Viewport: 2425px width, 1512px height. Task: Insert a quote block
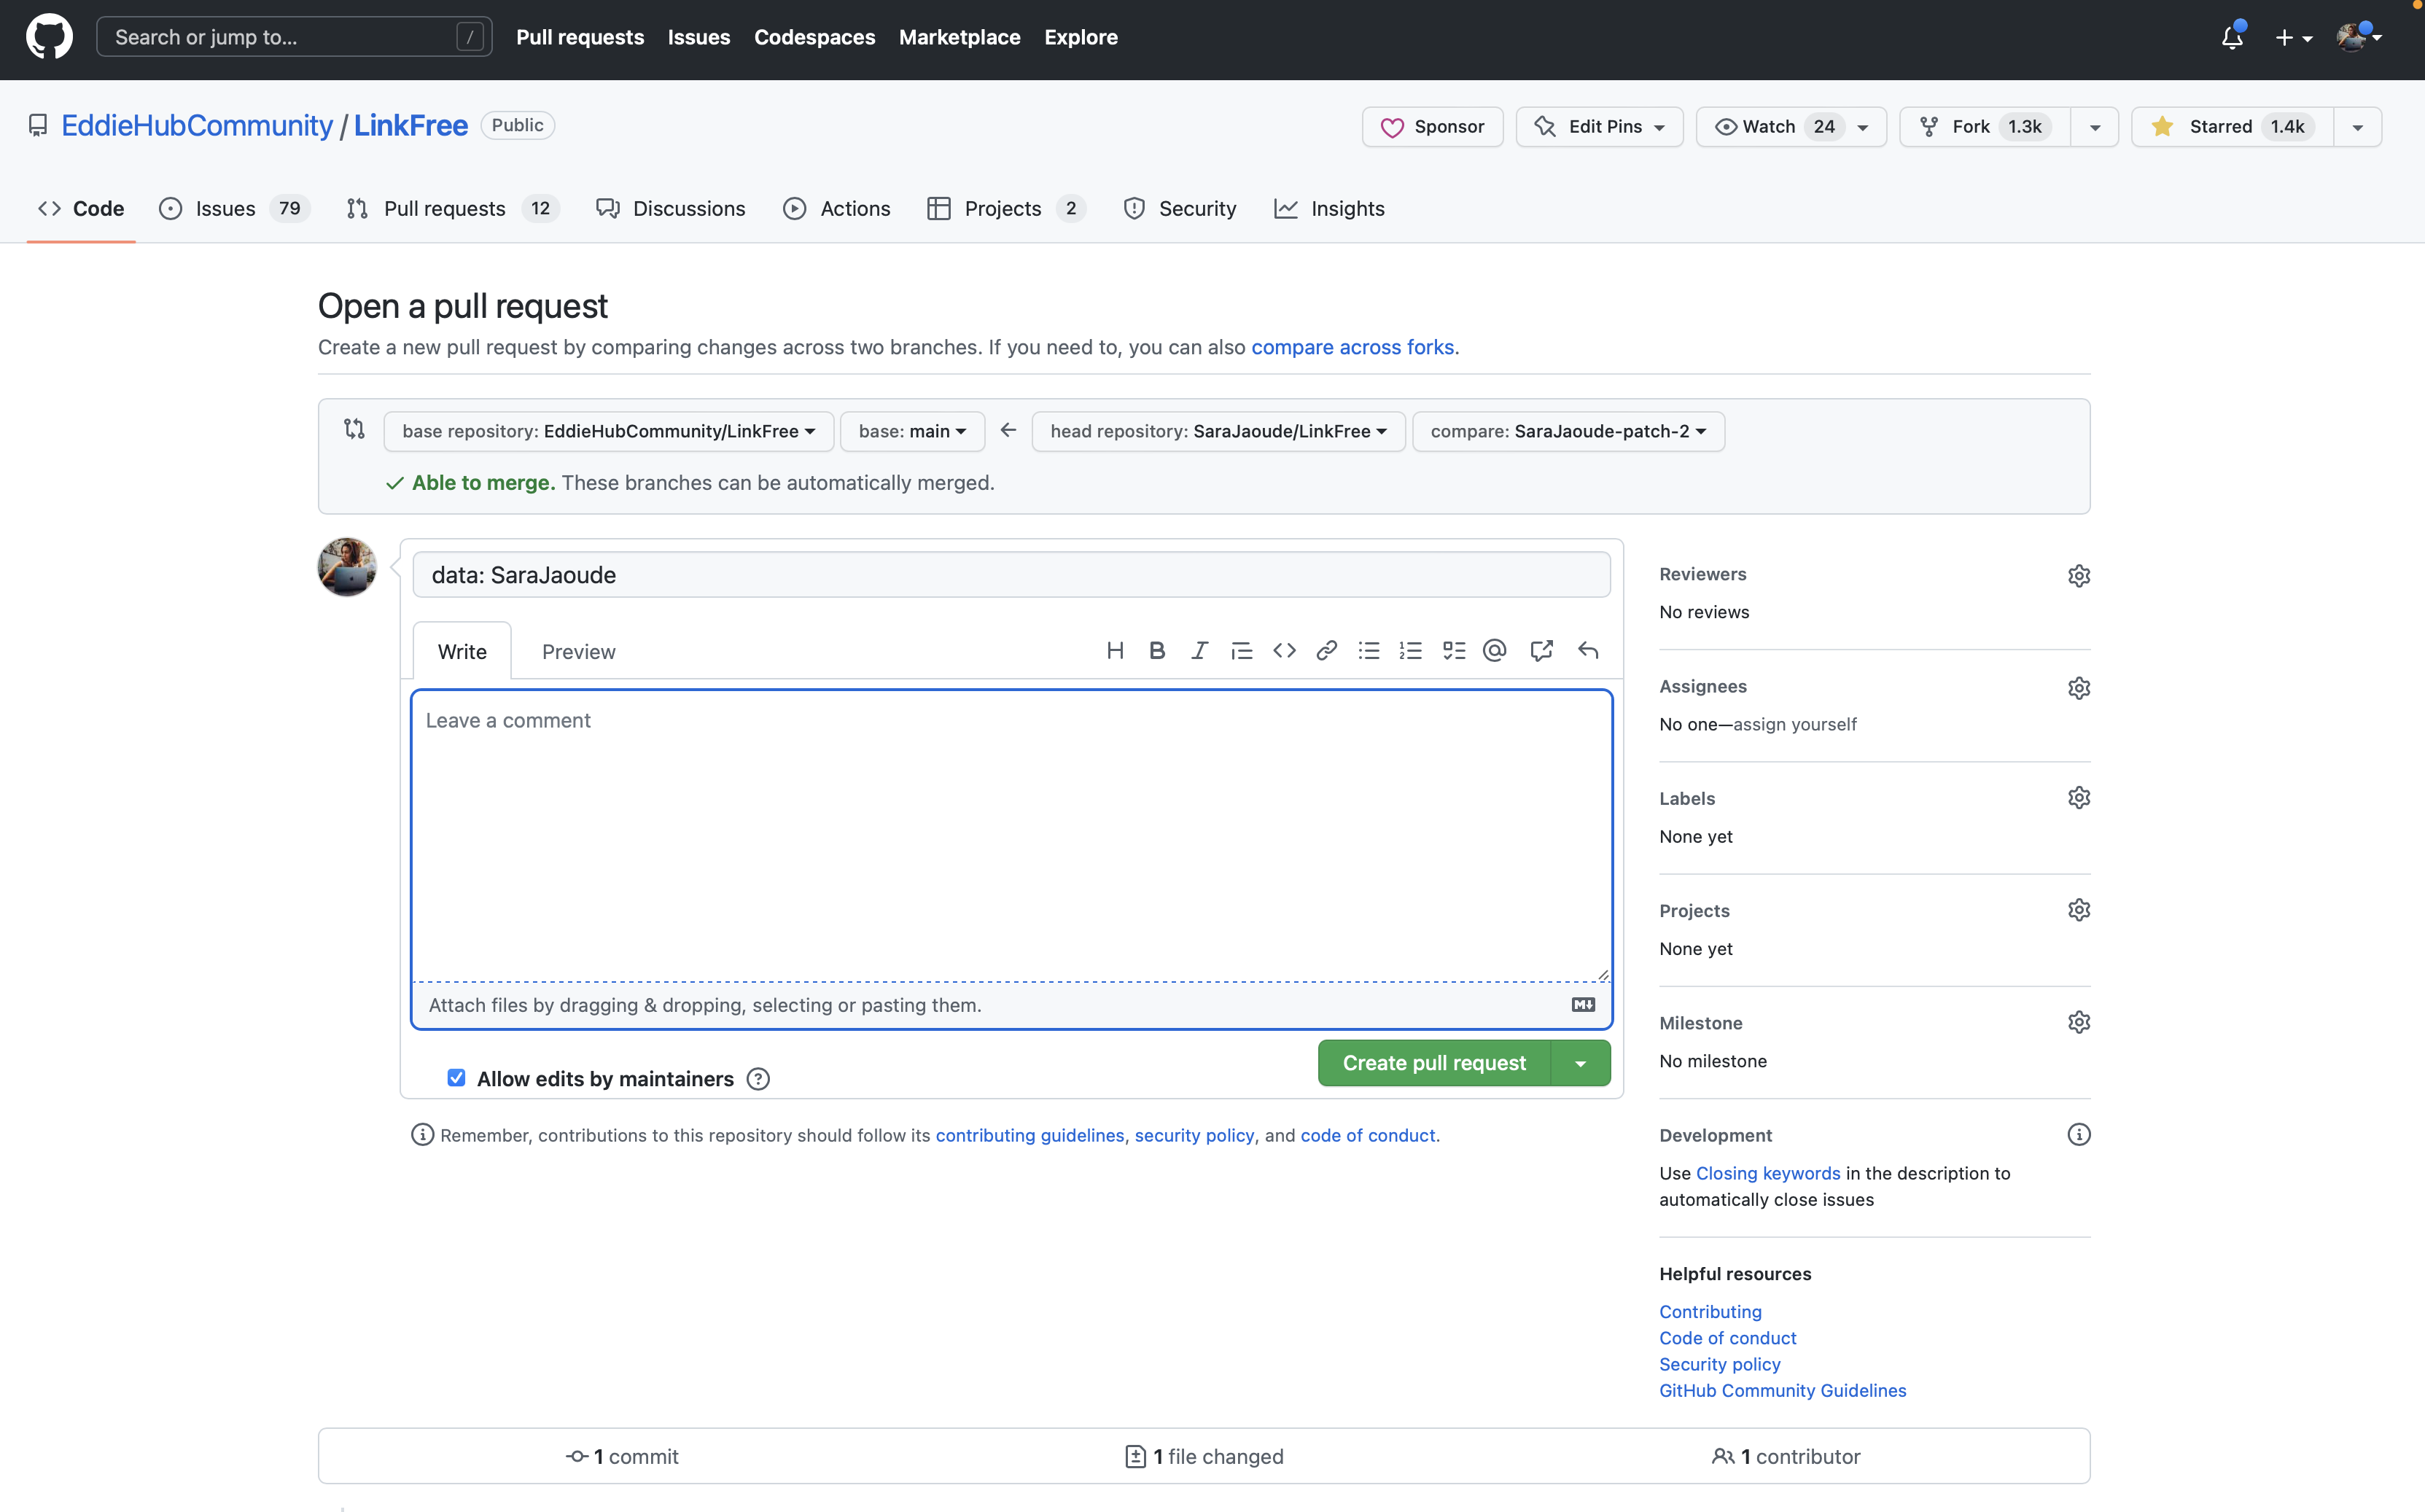[1241, 651]
